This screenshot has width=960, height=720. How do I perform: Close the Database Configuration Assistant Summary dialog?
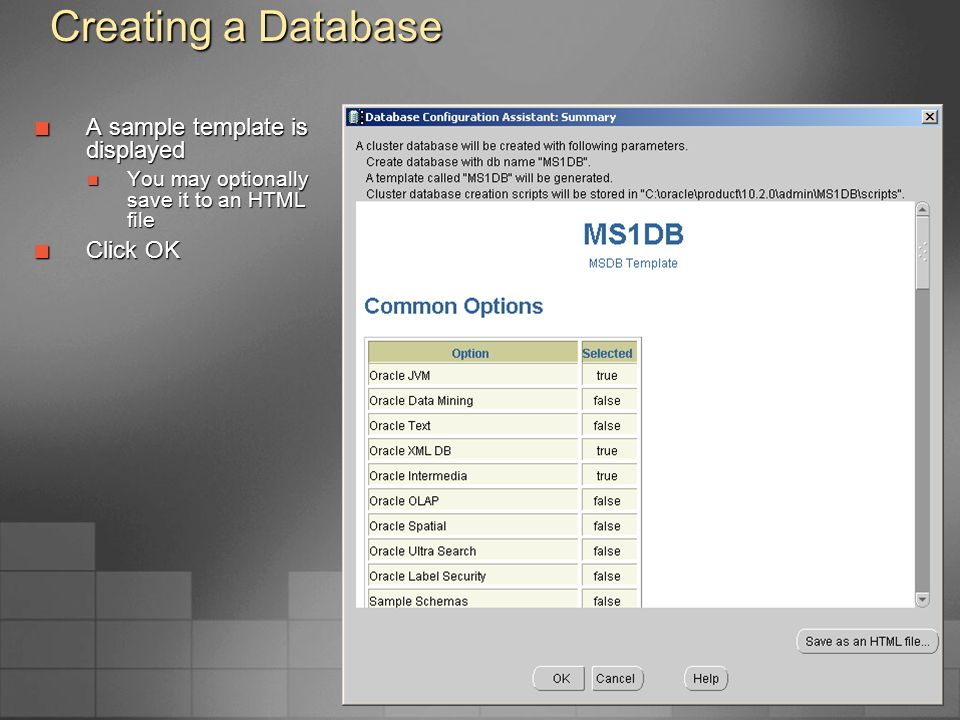[929, 116]
